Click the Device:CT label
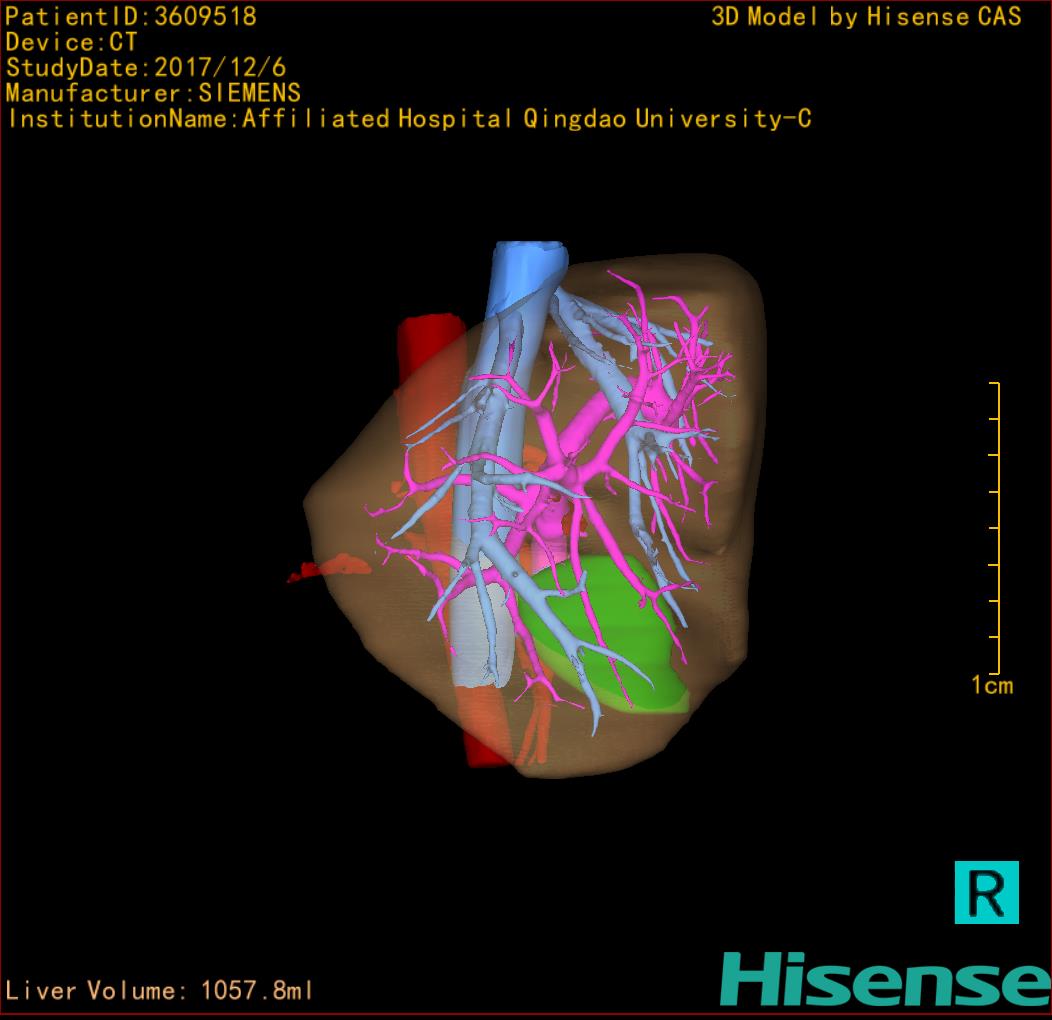Image resolution: width=1052 pixels, height=1020 pixels. (x=71, y=42)
